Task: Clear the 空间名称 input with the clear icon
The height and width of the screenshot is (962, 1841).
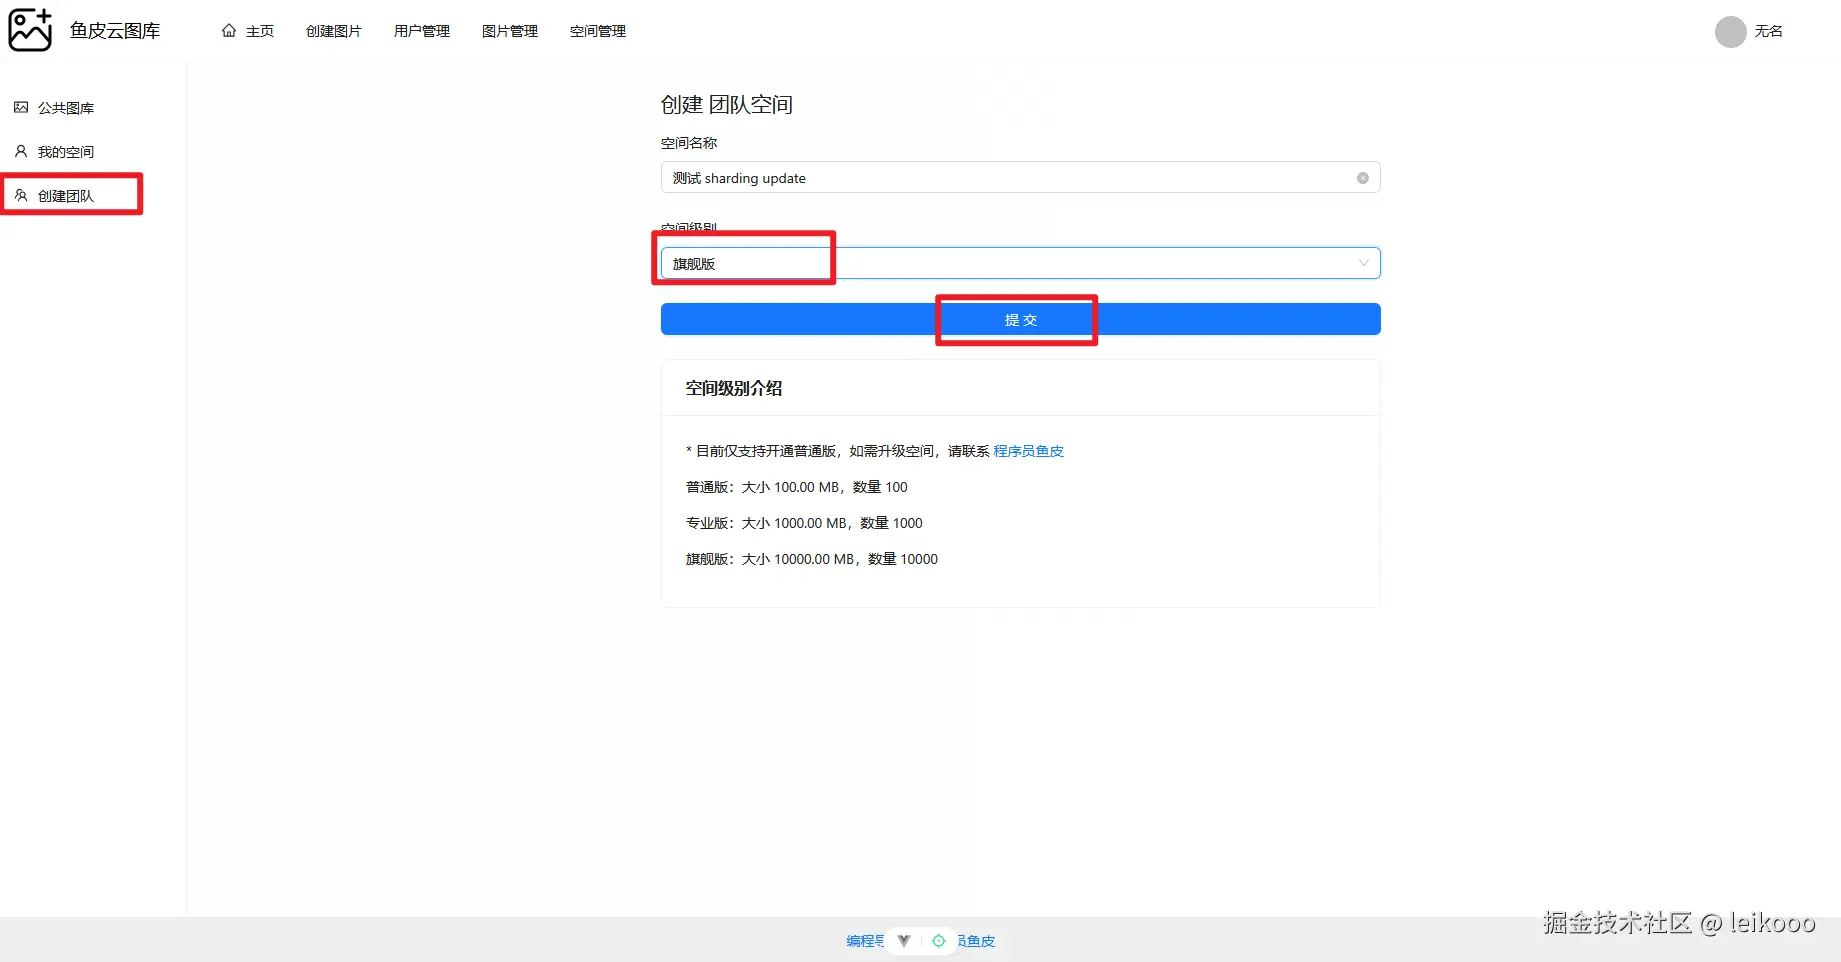Action: pyautogui.click(x=1362, y=178)
